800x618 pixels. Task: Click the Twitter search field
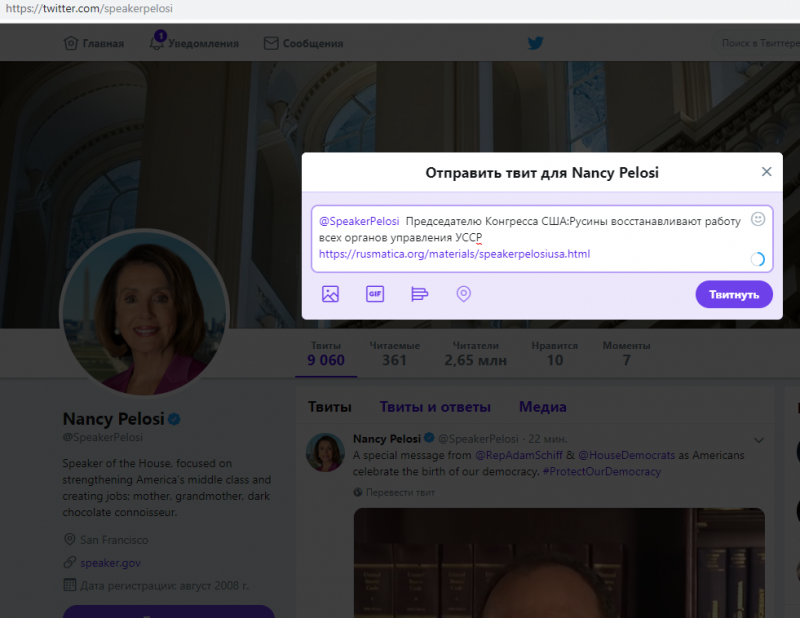(x=757, y=43)
